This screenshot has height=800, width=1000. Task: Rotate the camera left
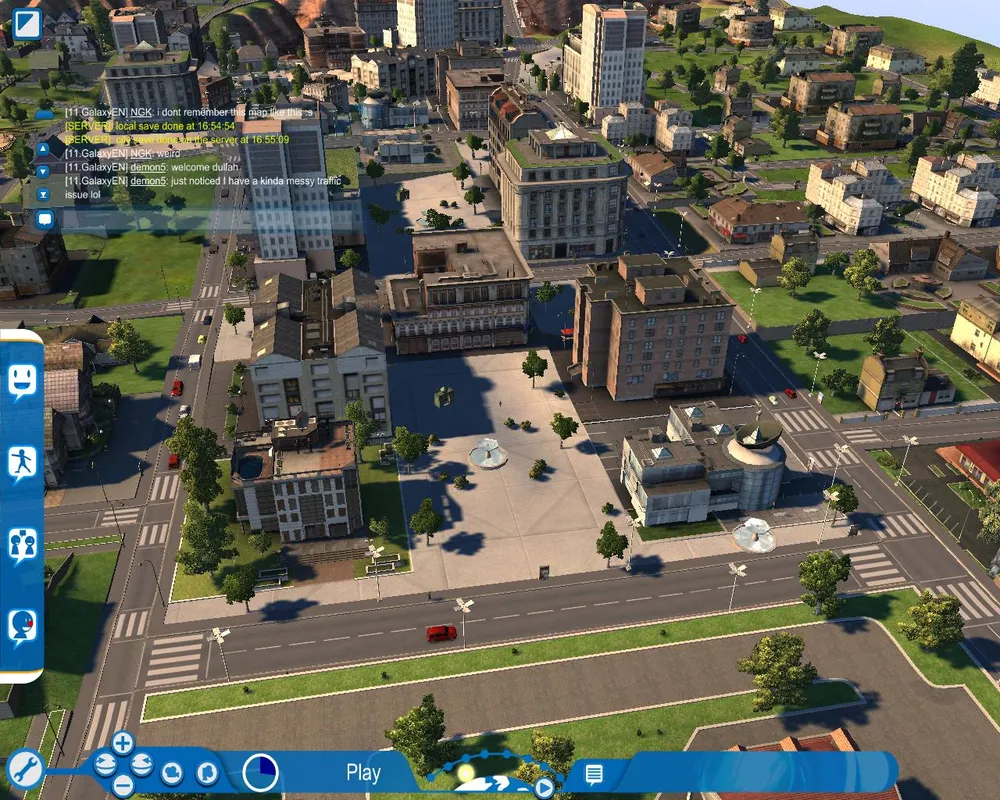pos(103,765)
